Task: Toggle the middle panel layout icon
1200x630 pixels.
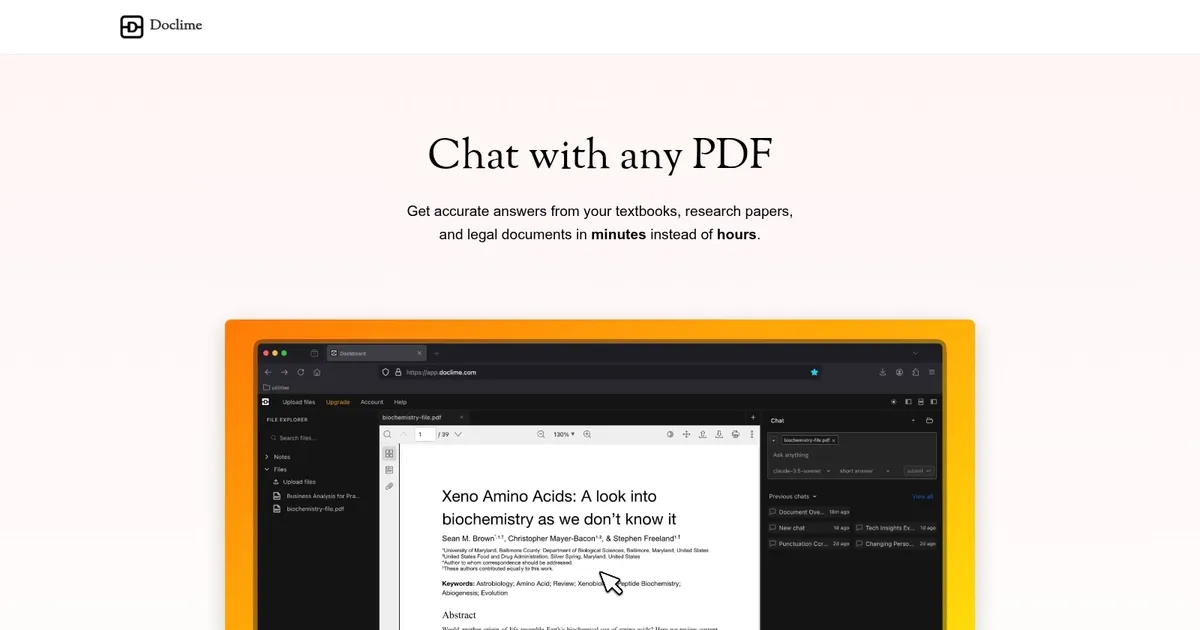Action: (x=920, y=402)
